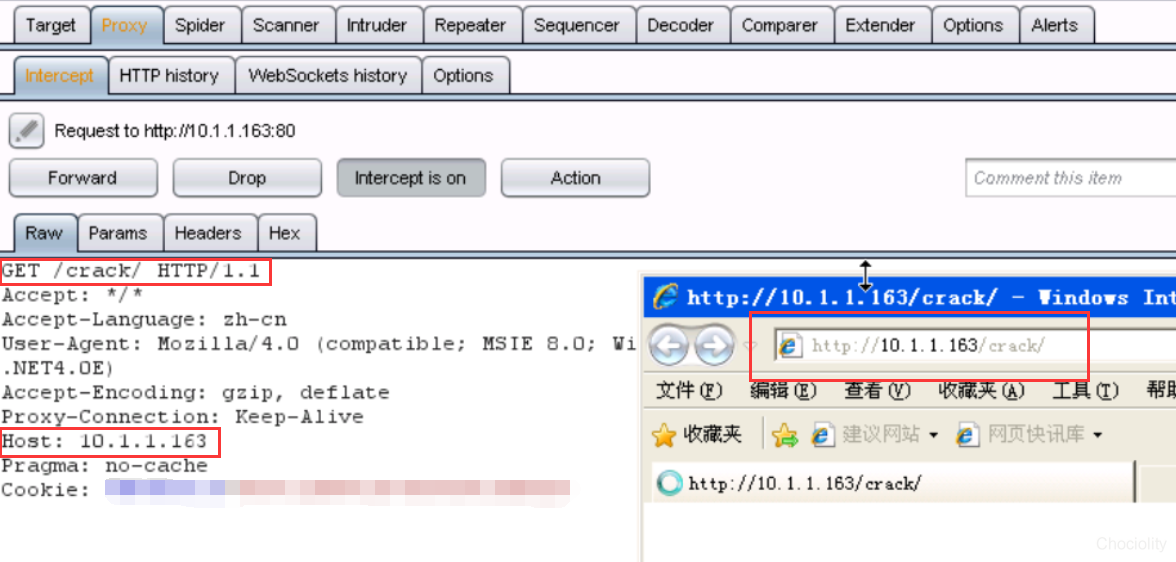Open the 编辑(E) menu in IE

783,391
